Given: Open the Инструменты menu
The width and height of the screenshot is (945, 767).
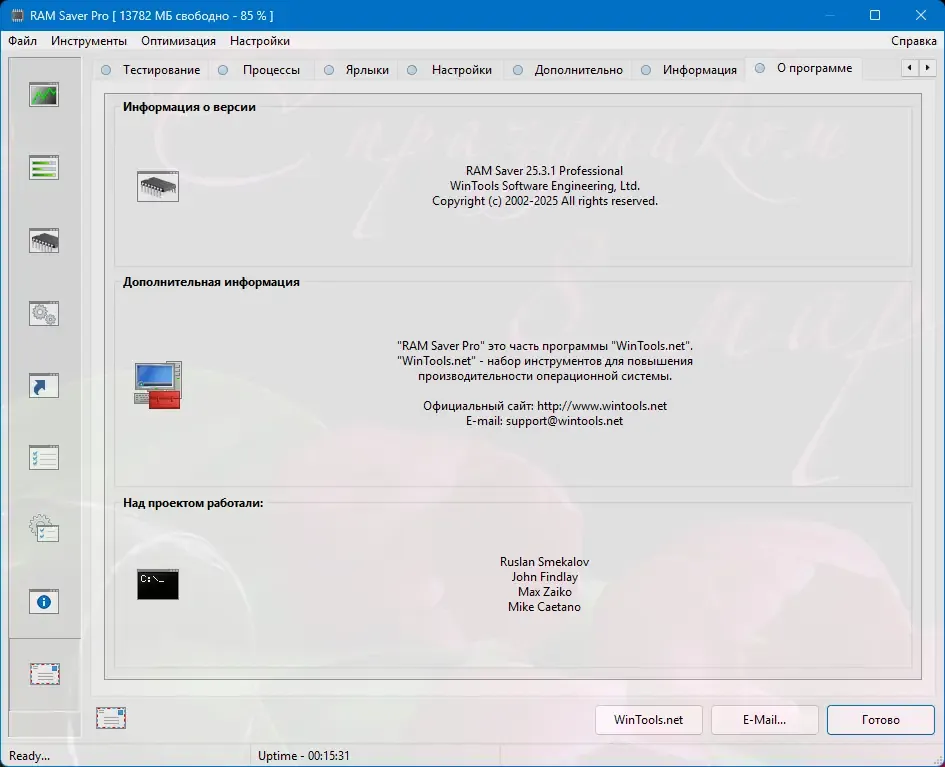Looking at the screenshot, I should click(x=89, y=41).
